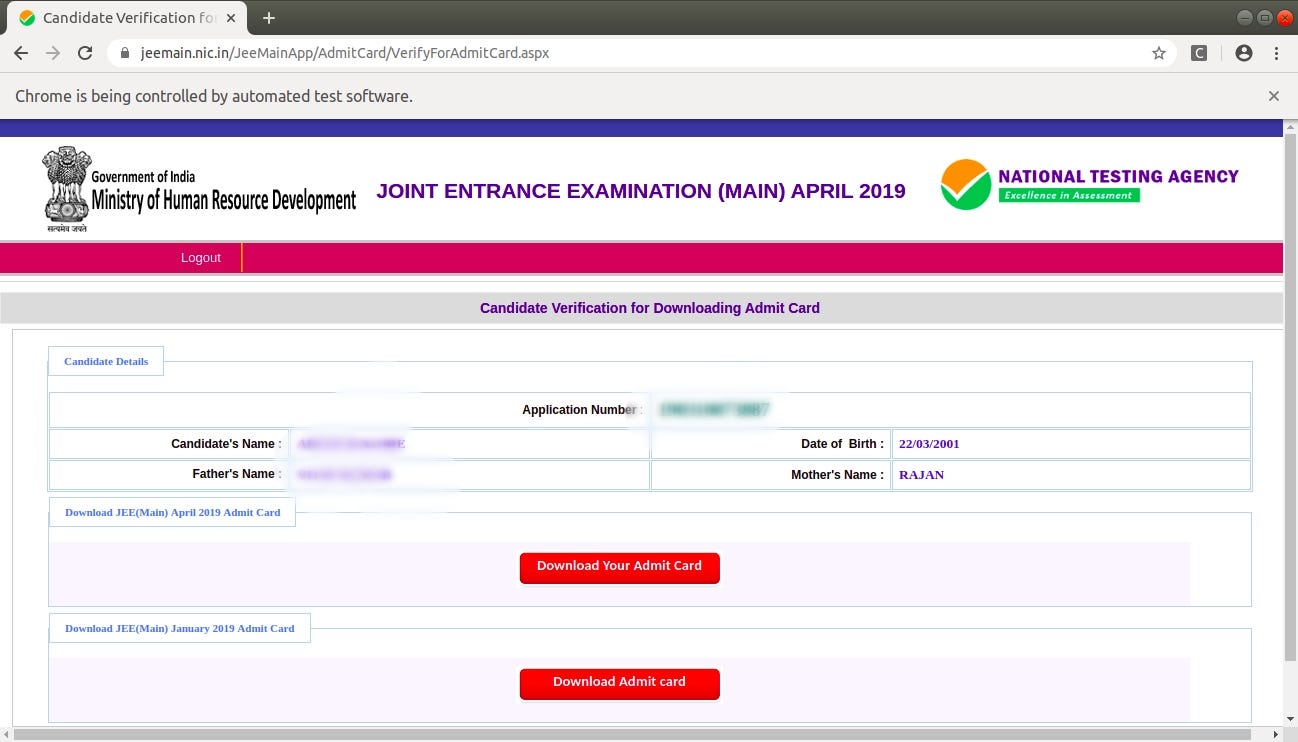1298x742 pixels.
Task: Open the Chrome extension icon labeled C
Action: (1199, 53)
